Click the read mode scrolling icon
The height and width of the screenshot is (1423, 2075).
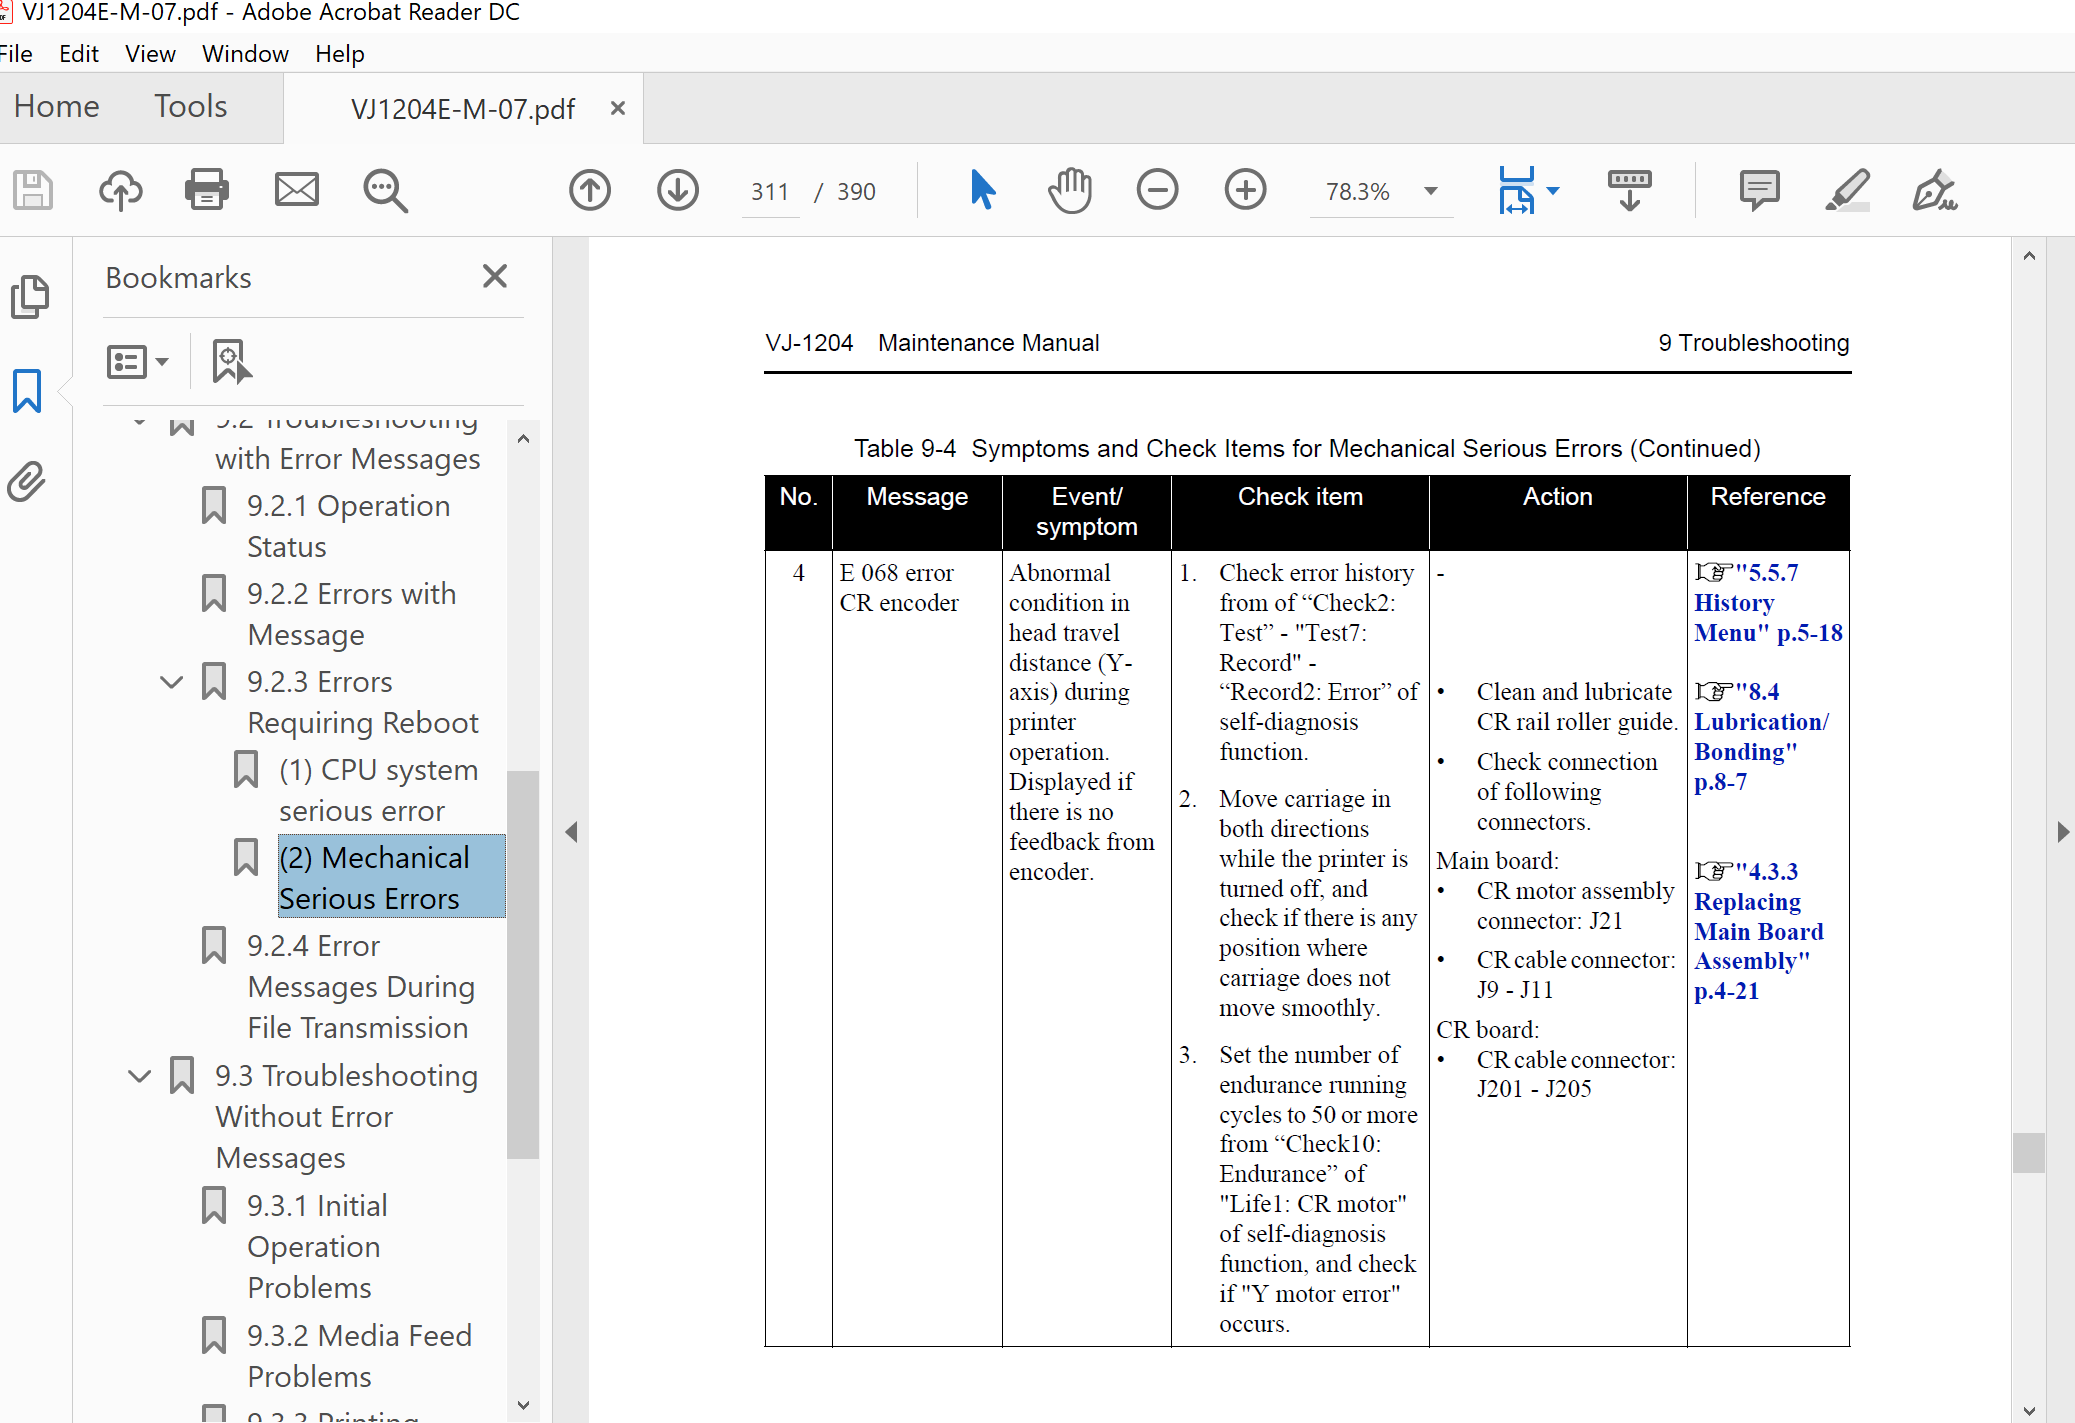[1630, 190]
